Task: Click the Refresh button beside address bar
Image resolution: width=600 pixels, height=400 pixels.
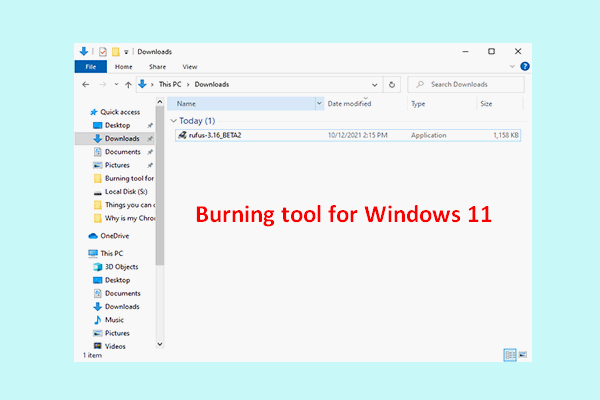Action: coord(392,85)
